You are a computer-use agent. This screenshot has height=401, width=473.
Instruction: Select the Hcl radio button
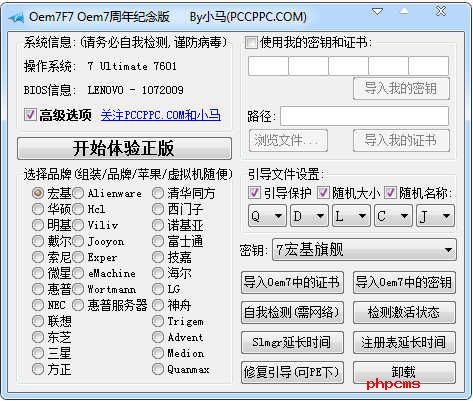[78, 209]
